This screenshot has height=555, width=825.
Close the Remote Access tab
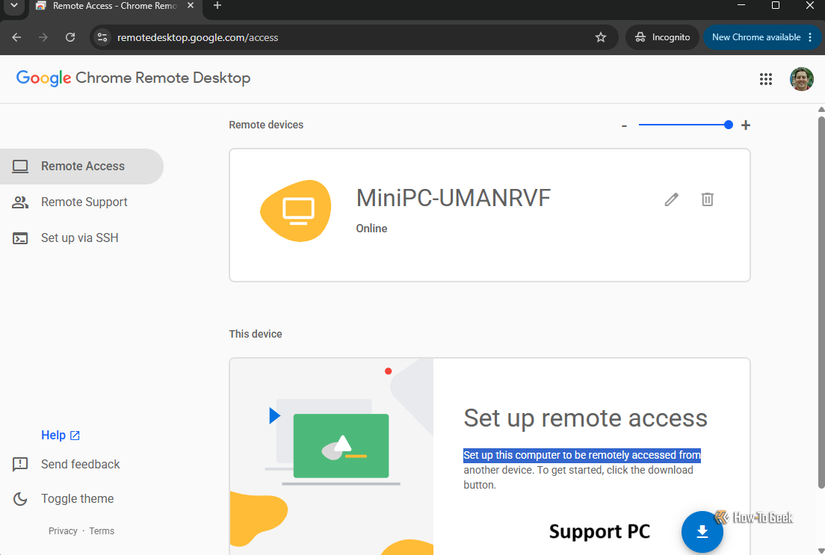point(190,6)
